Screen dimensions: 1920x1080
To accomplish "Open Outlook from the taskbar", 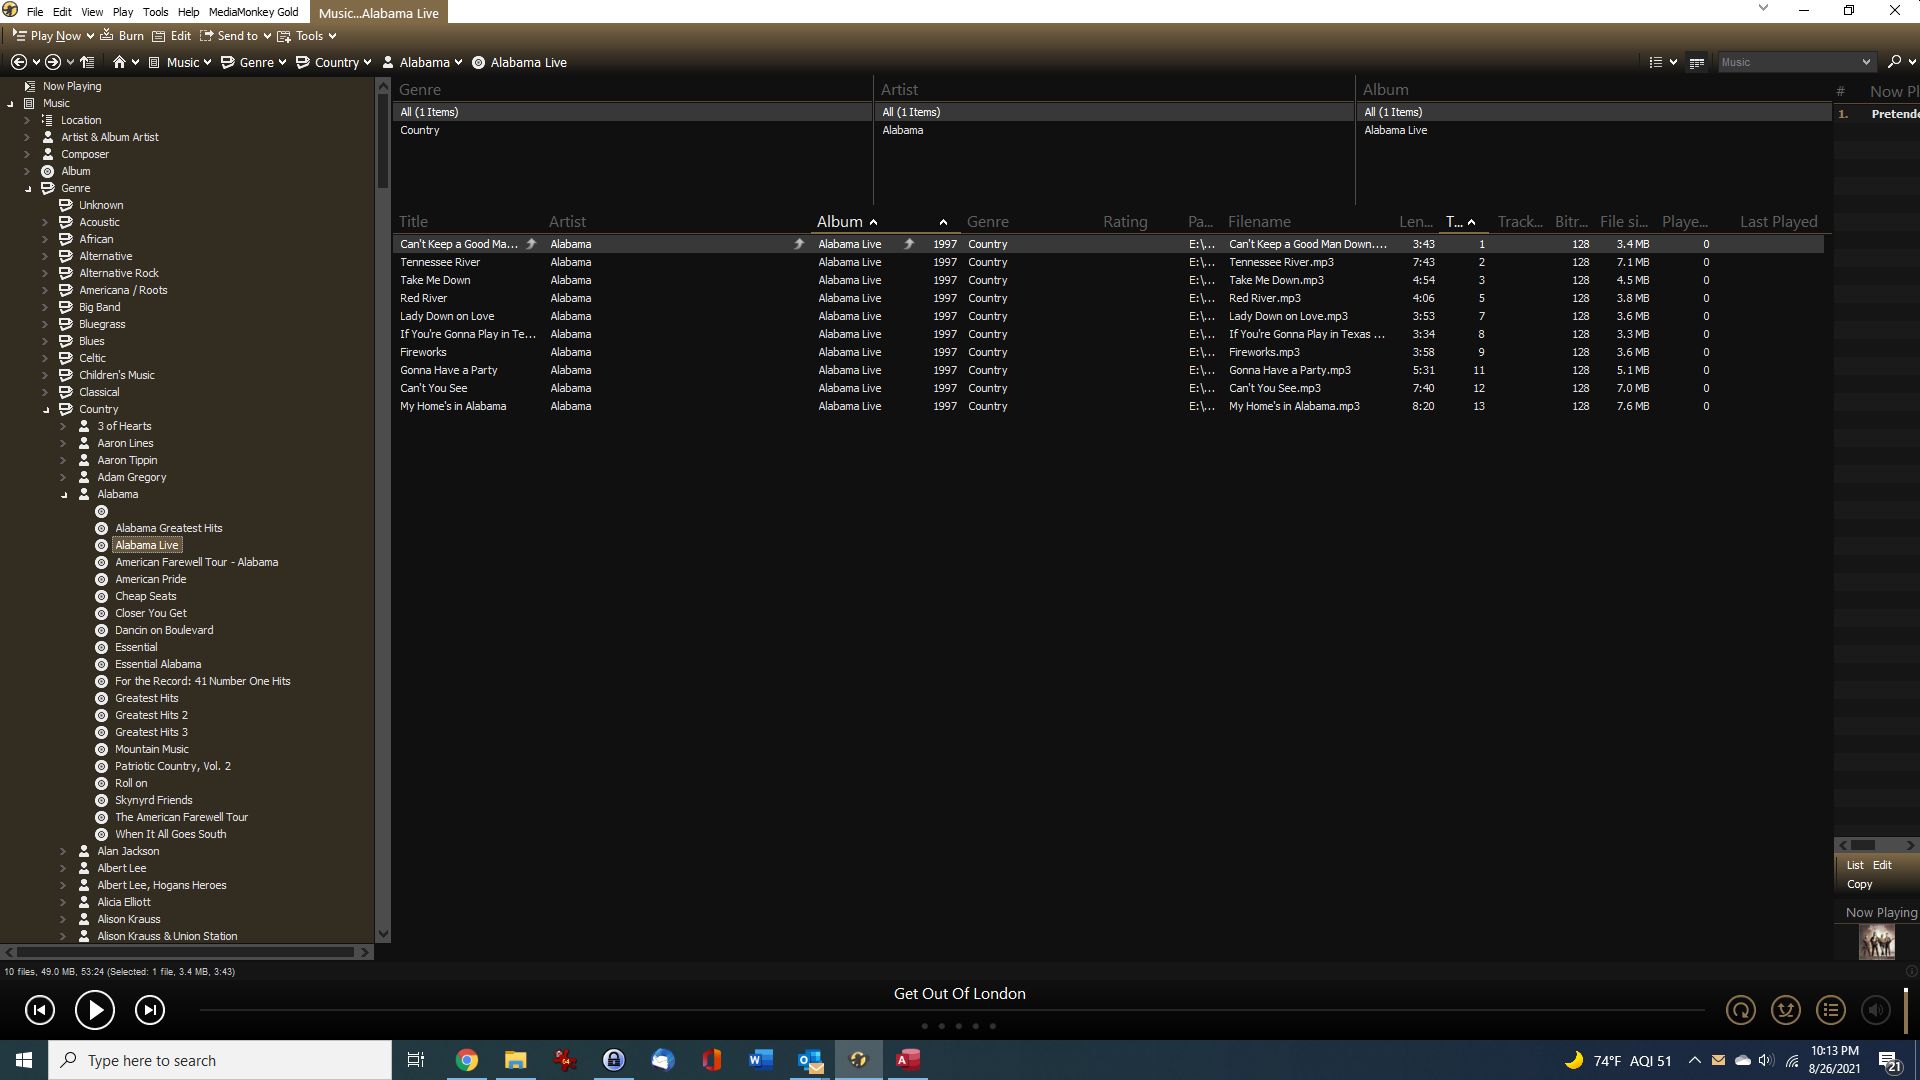I will pyautogui.click(x=810, y=1060).
